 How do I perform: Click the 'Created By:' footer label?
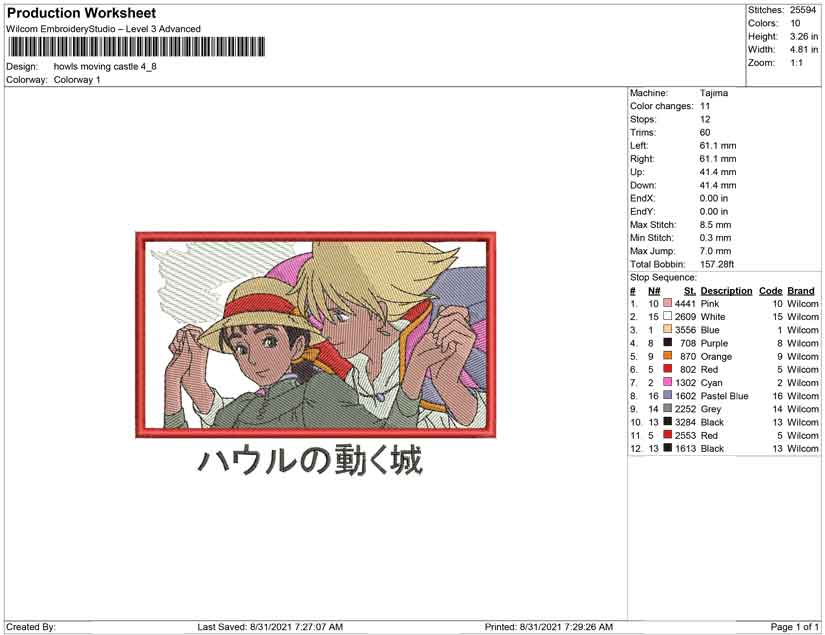[31, 627]
